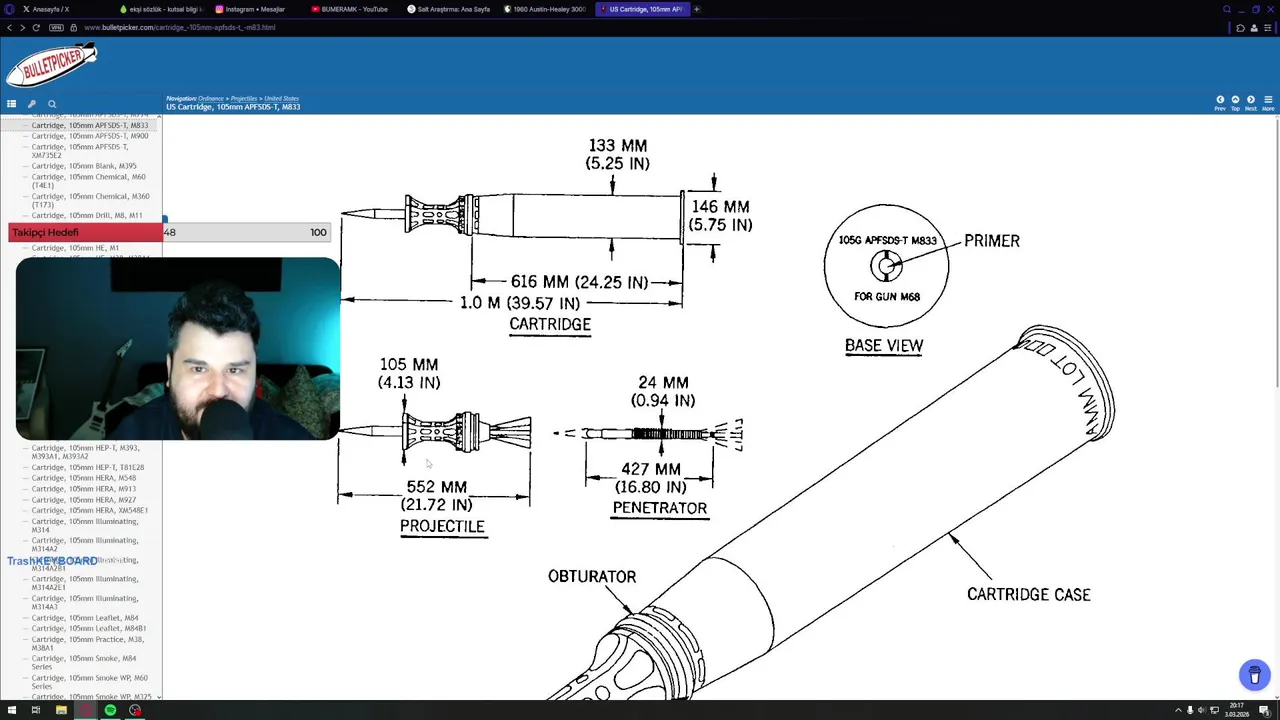Open a new browser tab with plus
This screenshot has height=720, width=1280.
tap(697, 9)
